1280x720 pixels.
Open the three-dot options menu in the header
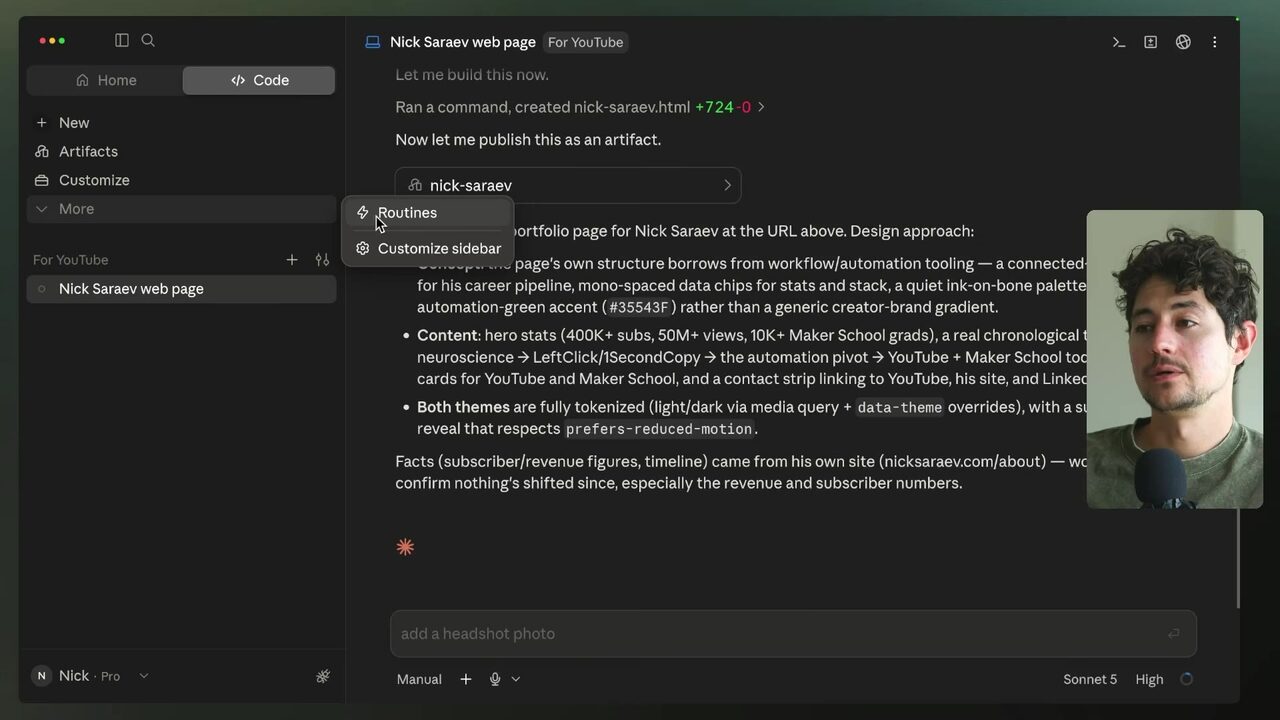(x=1215, y=42)
